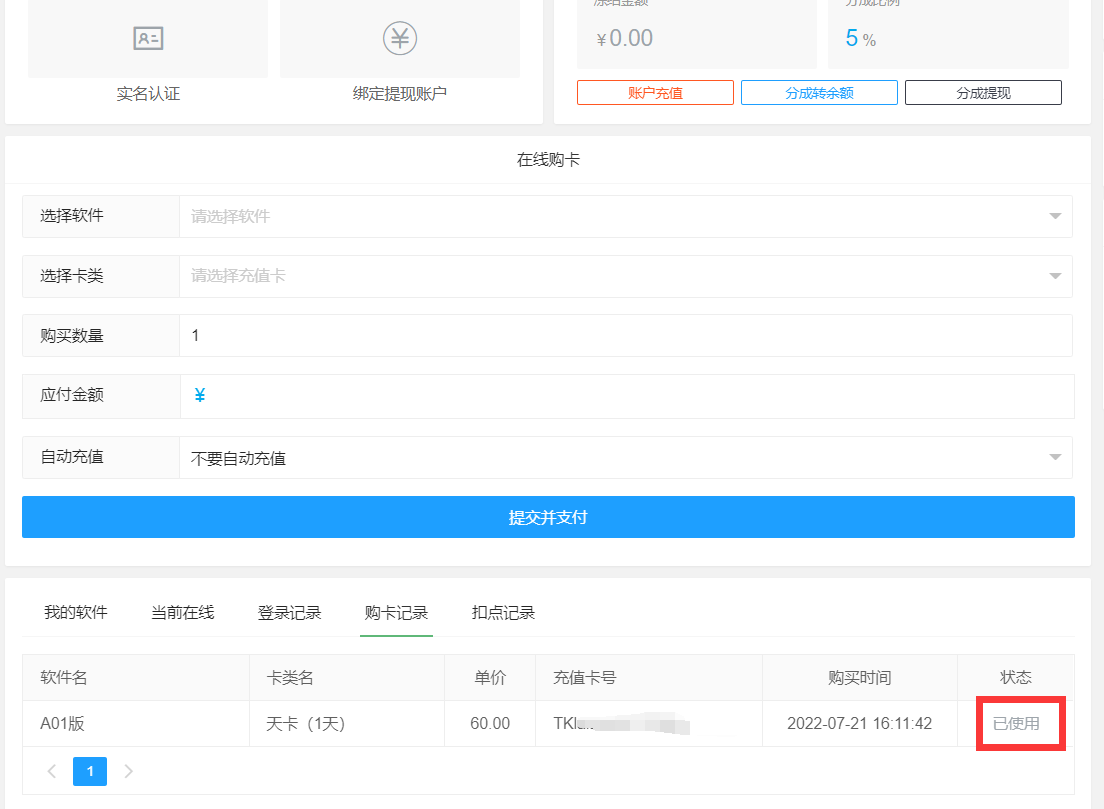Switch to the 当前在线 tab
Viewport: 1104px width, 809px height.
point(182,613)
